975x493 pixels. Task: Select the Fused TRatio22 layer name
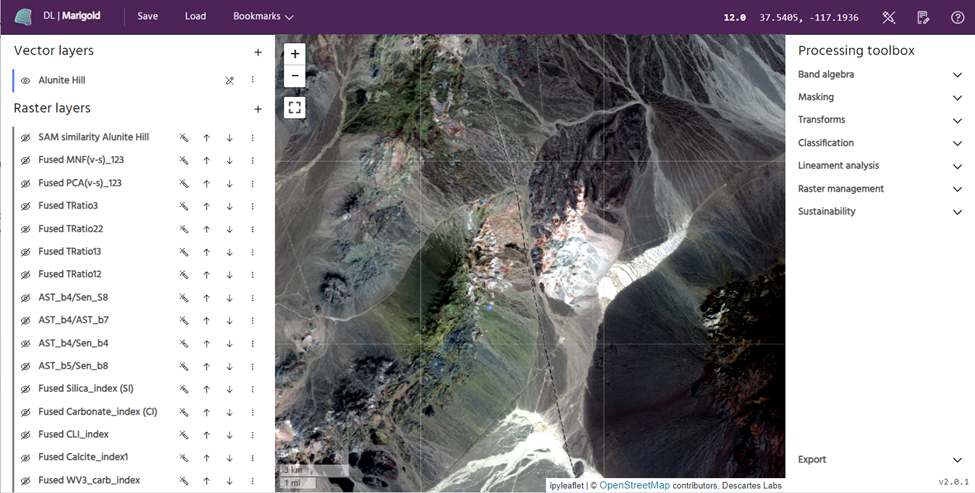71,229
